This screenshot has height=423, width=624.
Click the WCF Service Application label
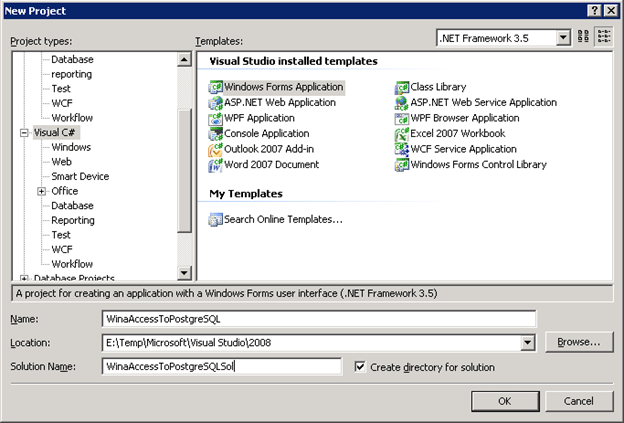tap(463, 149)
